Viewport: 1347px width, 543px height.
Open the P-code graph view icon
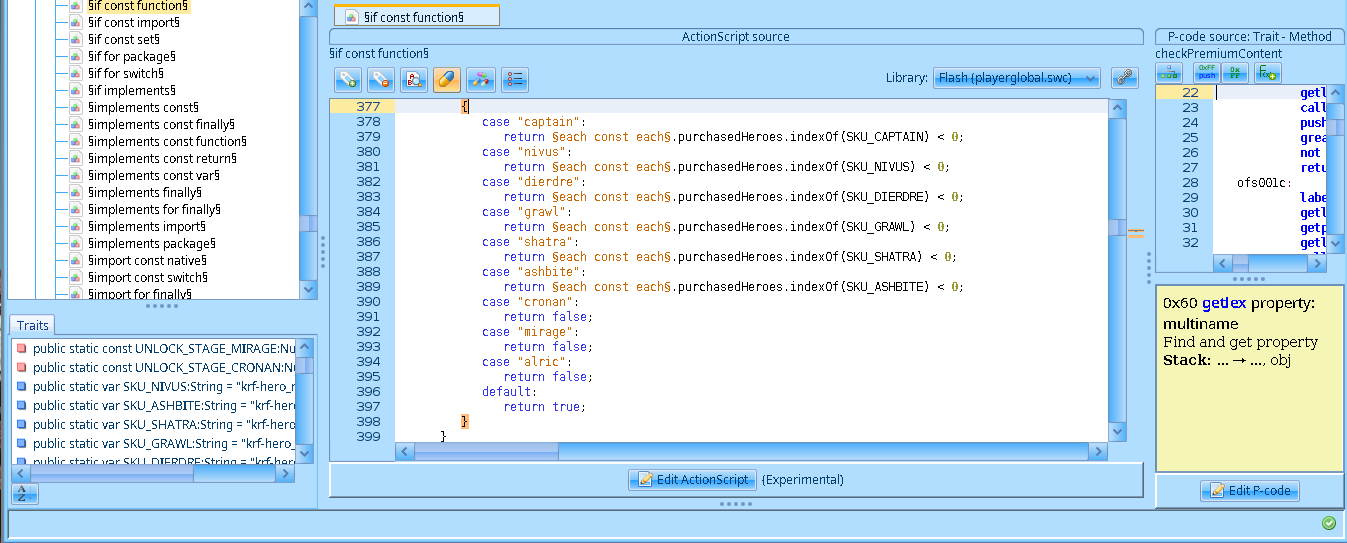tap(1168, 73)
